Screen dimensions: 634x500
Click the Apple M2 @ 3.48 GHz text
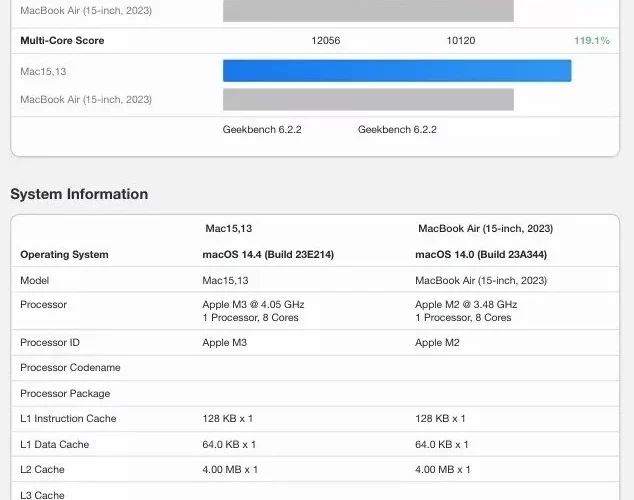pos(466,304)
